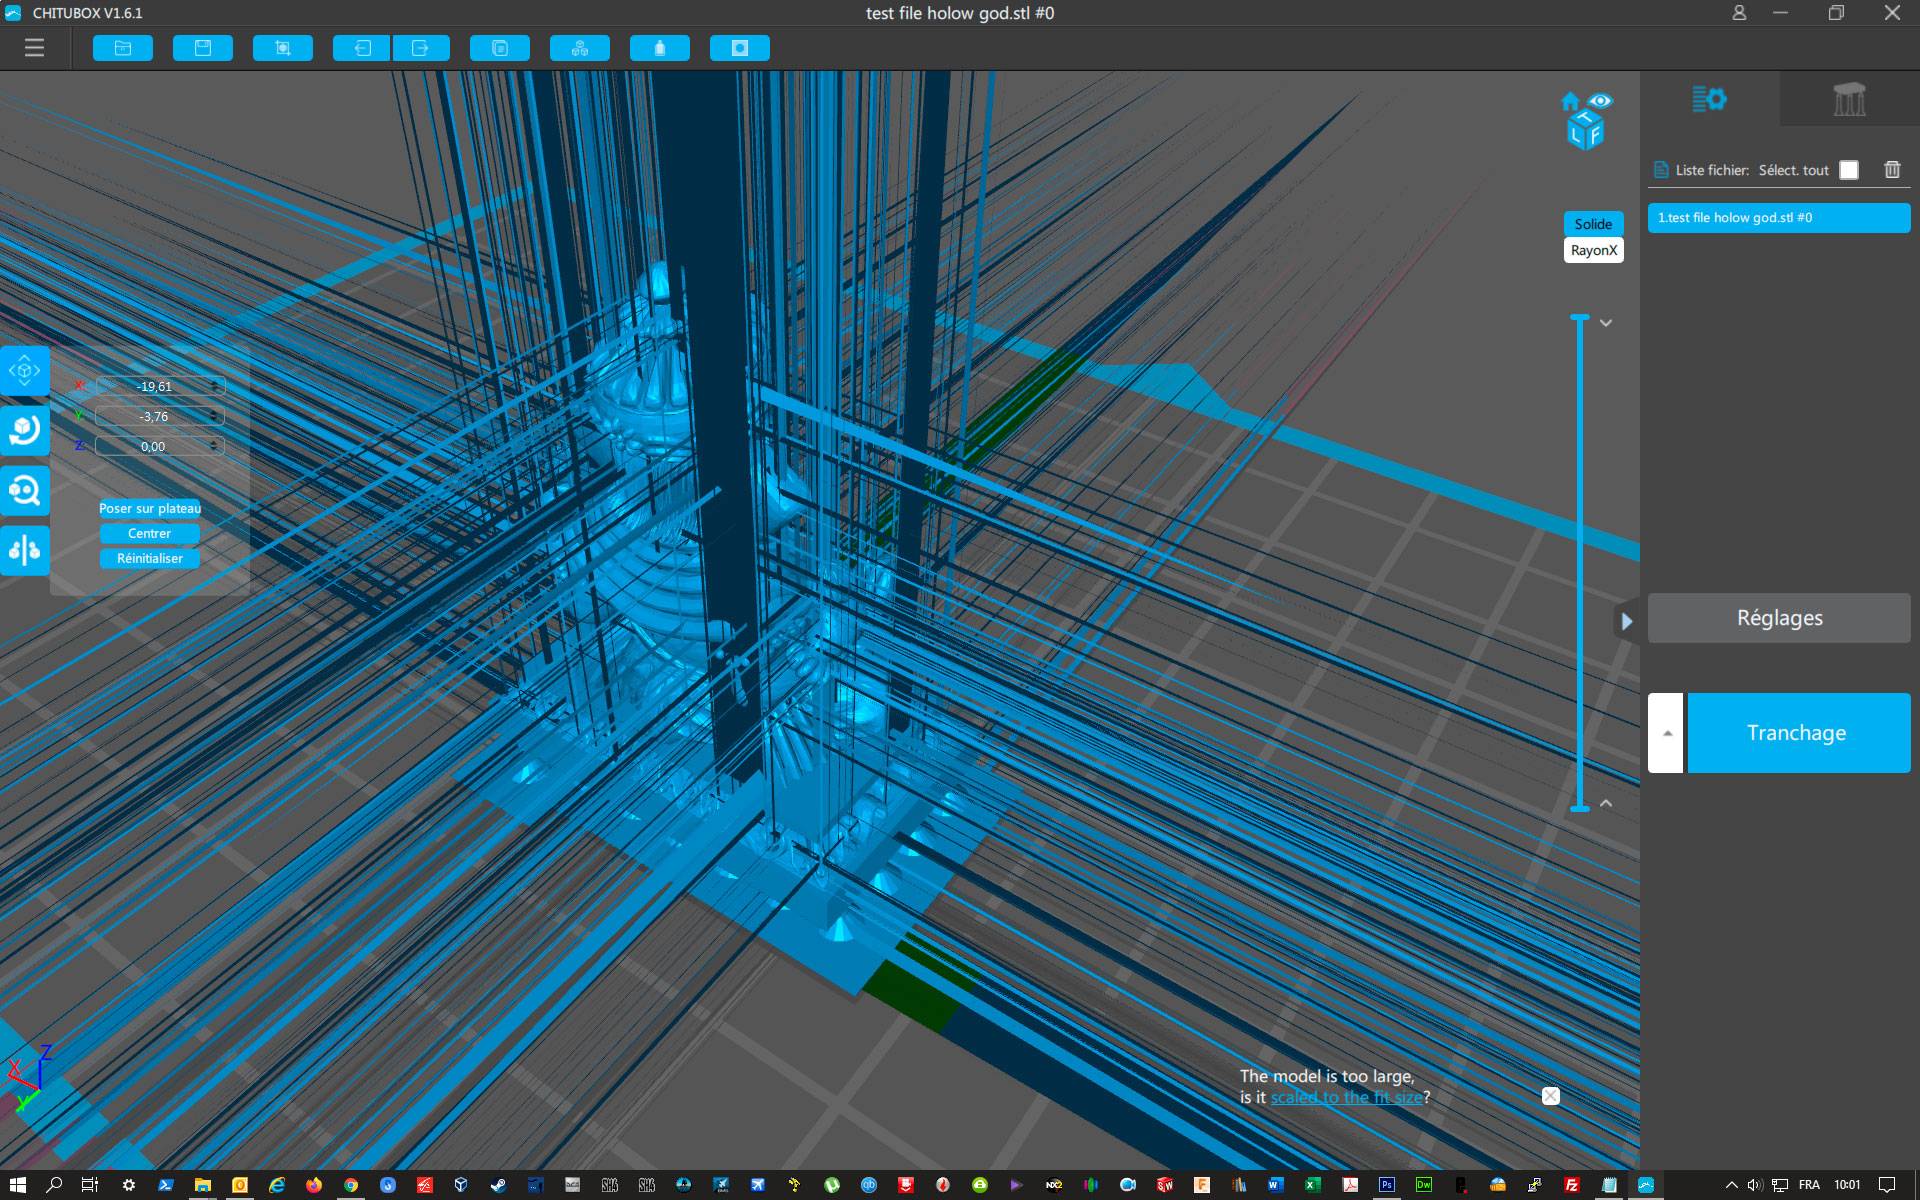Select the Move tool icon
This screenshot has height=1200, width=1920.
click(24, 371)
